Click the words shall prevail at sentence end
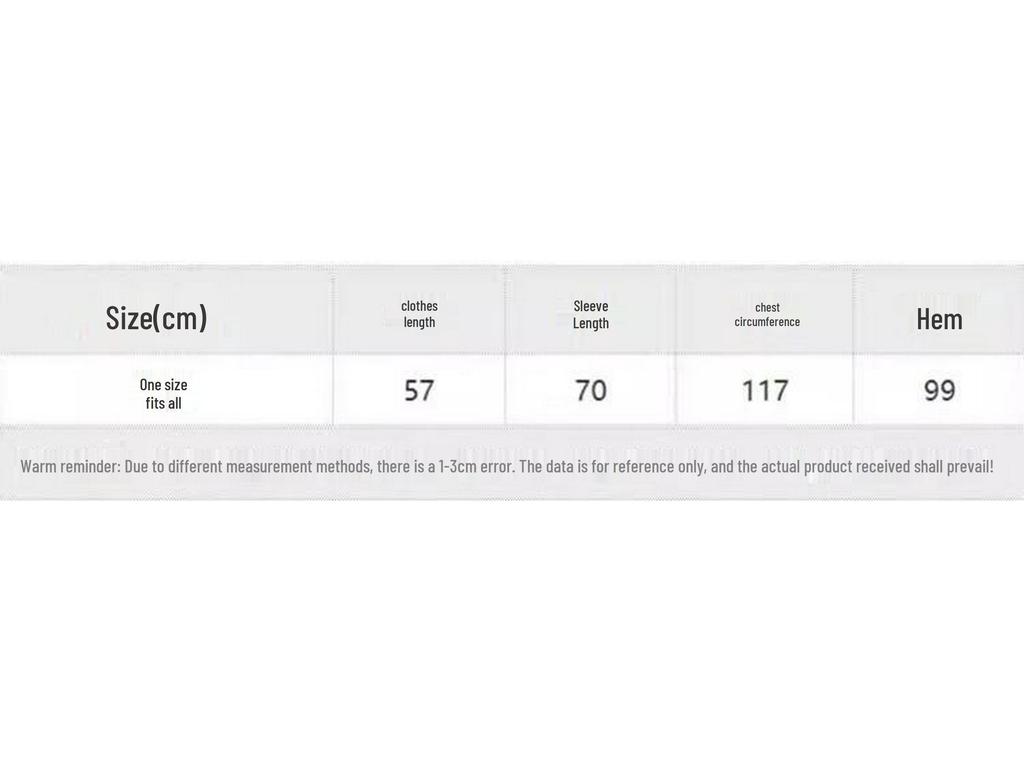The height and width of the screenshot is (768, 1024). click(954, 467)
